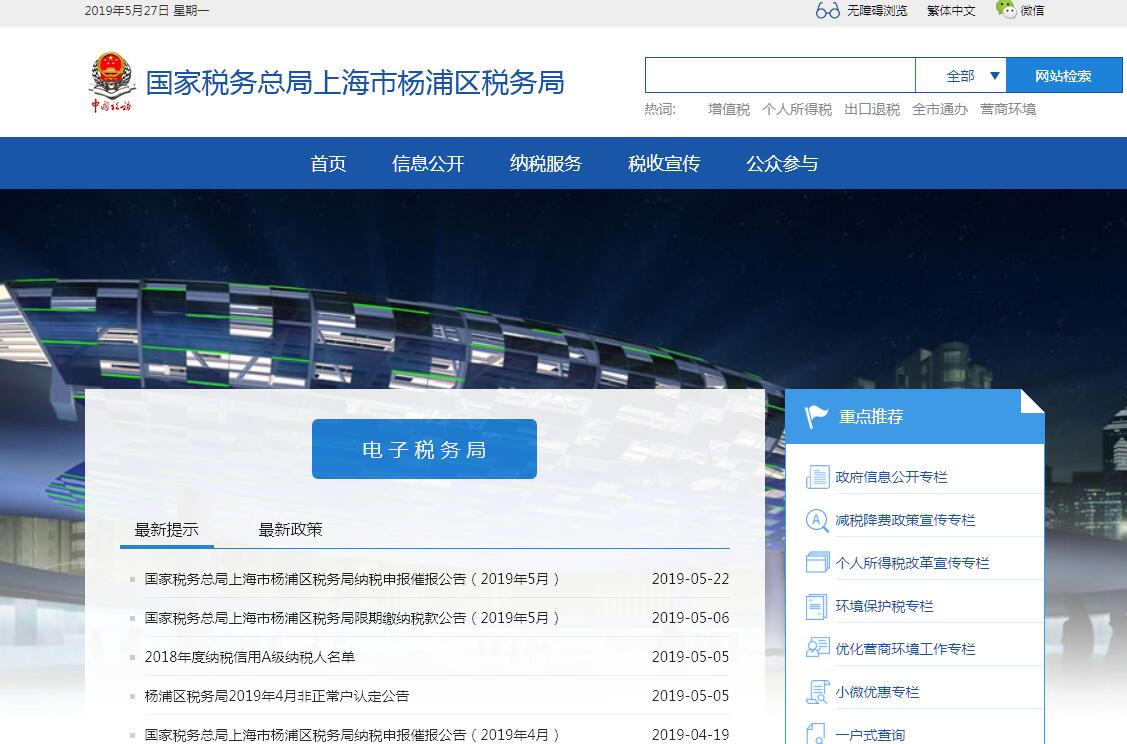Click the WeChat icon
This screenshot has height=744, width=1127.
[x=1006, y=10]
